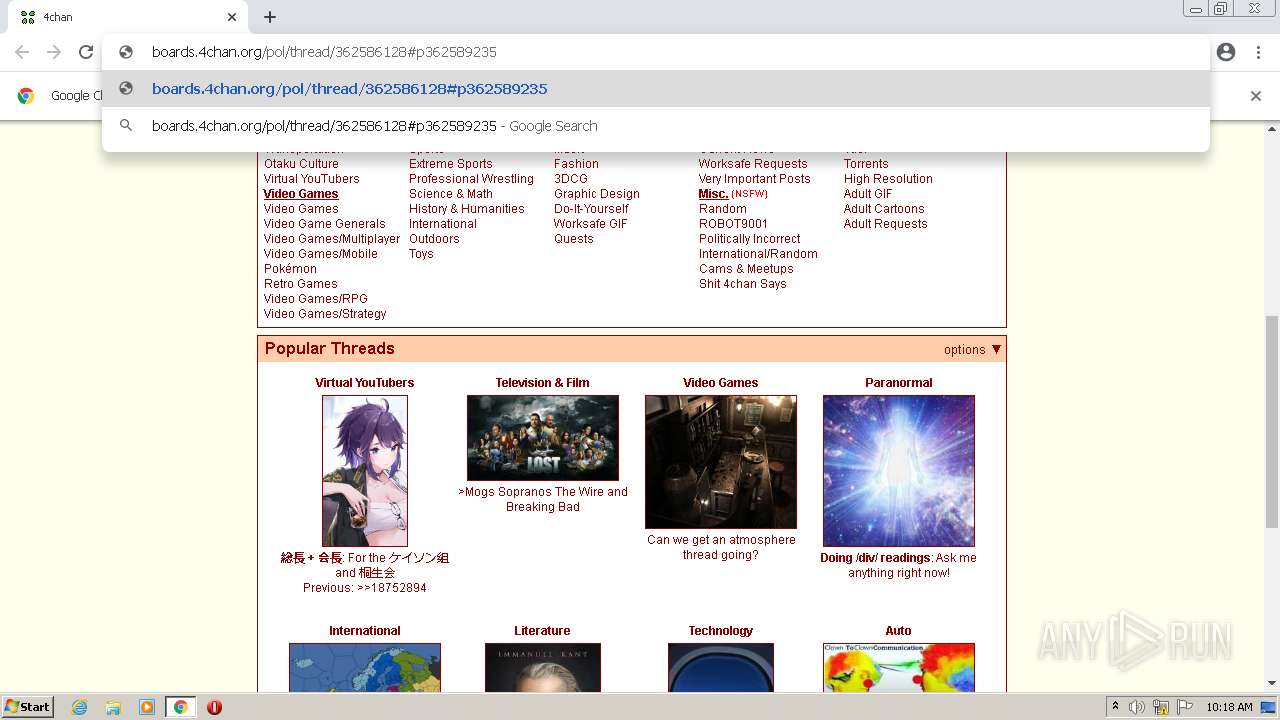Open the Video Game Generals board

(x=325, y=224)
